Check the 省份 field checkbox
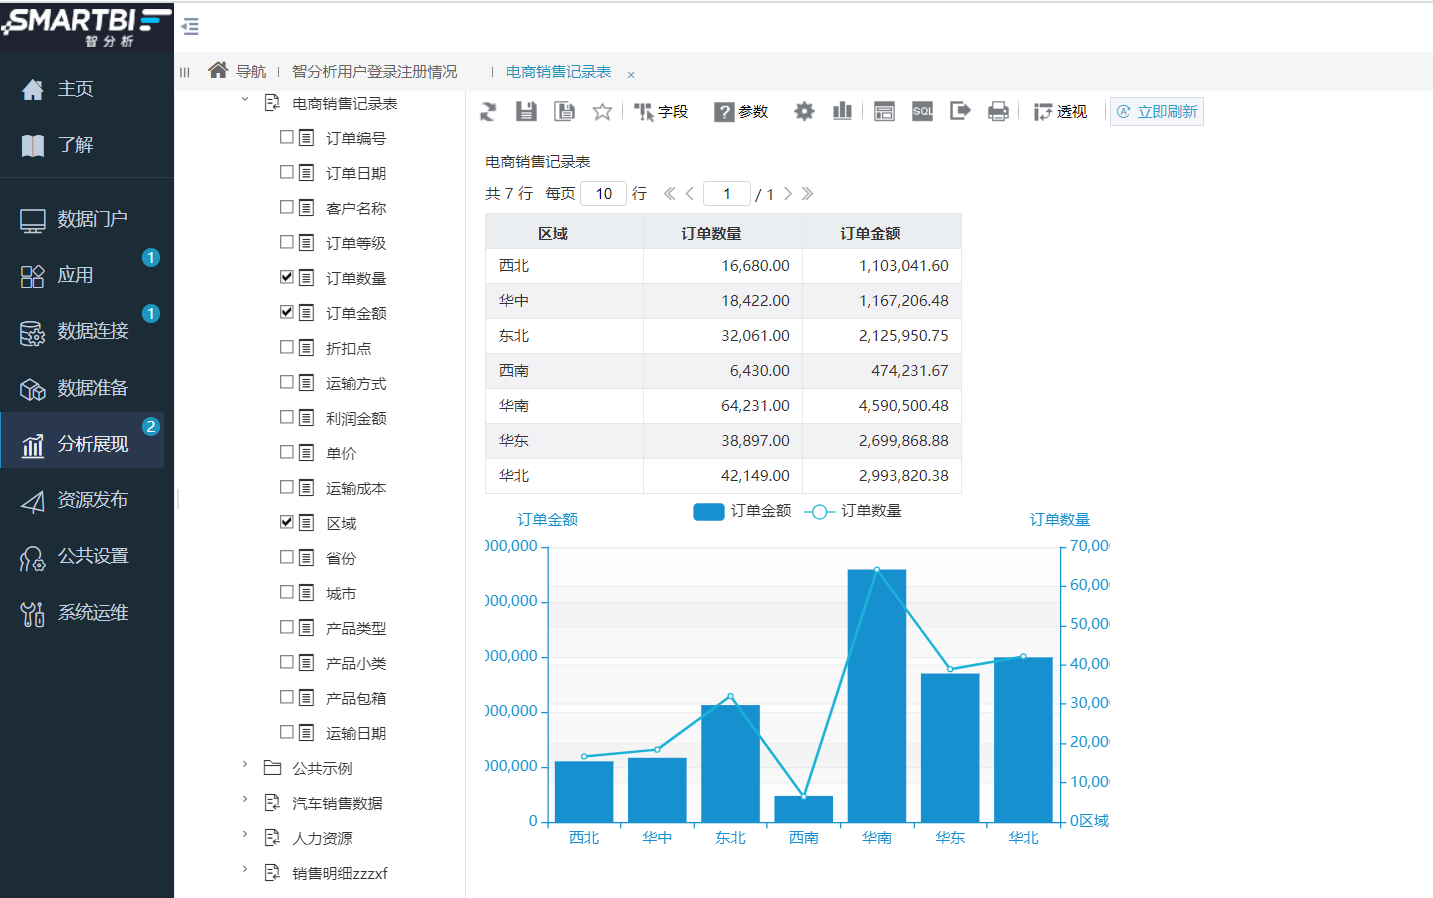 pos(287,557)
